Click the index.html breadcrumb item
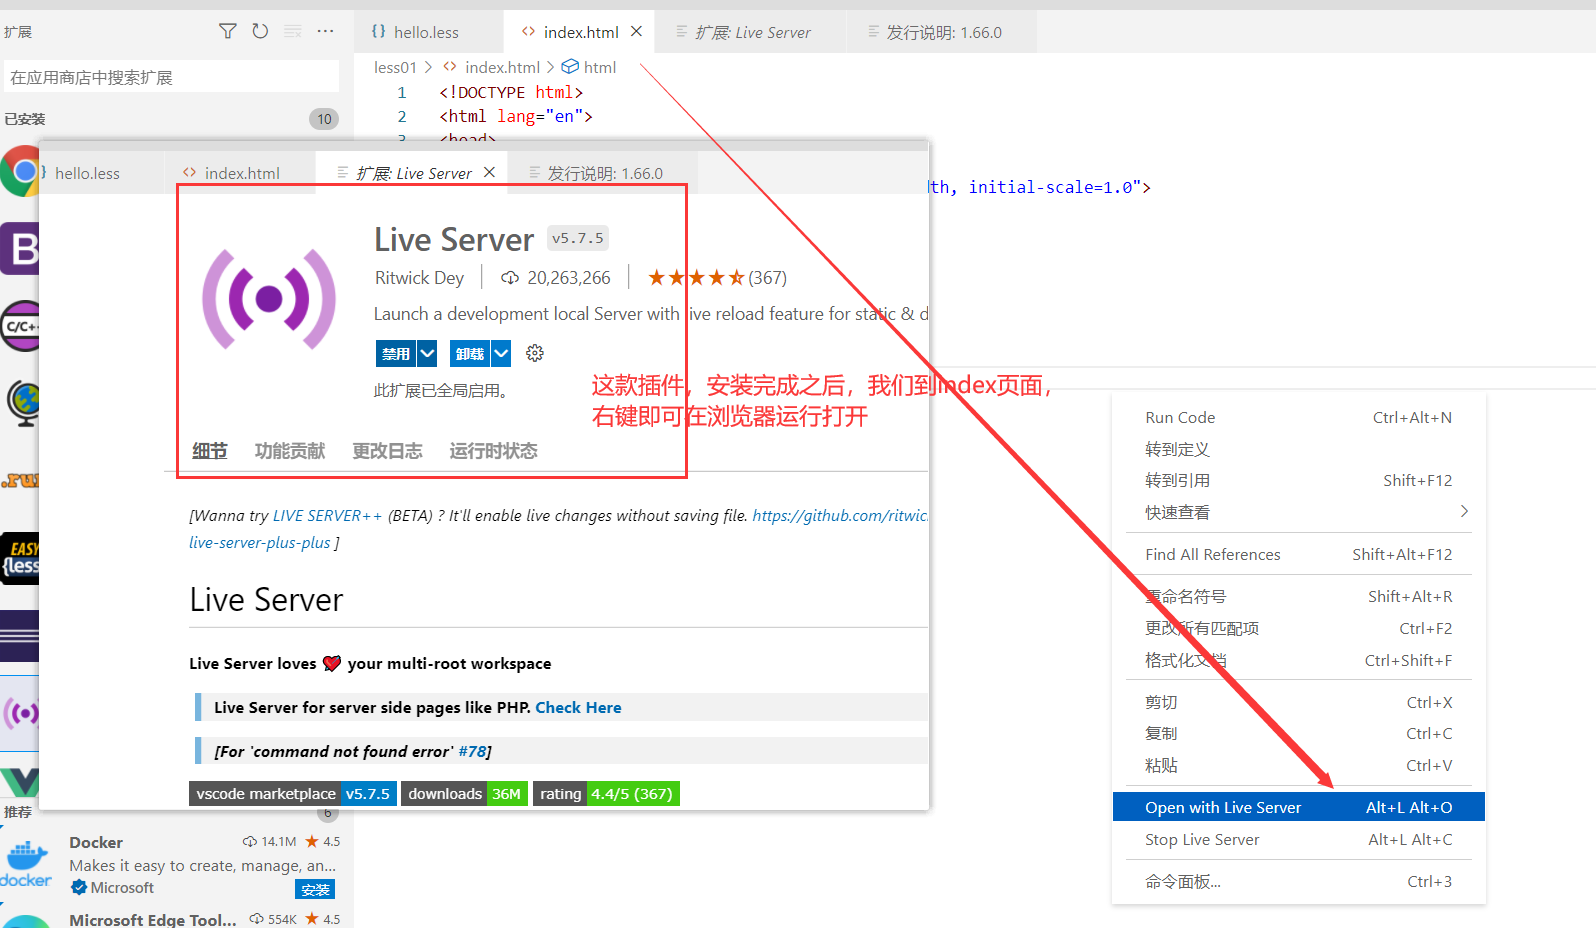1596x928 pixels. (491, 67)
